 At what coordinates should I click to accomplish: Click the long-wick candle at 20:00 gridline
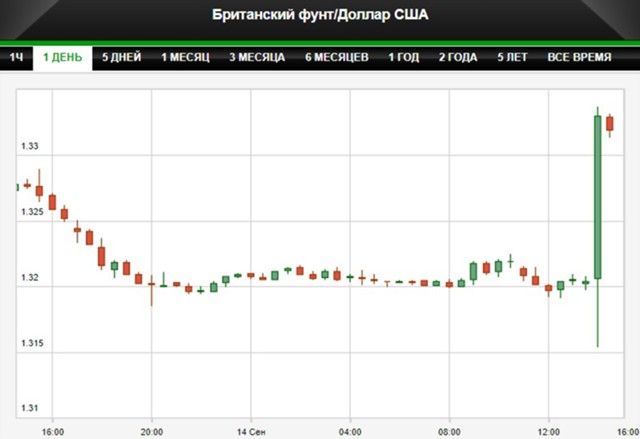pyautogui.click(x=151, y=290)
